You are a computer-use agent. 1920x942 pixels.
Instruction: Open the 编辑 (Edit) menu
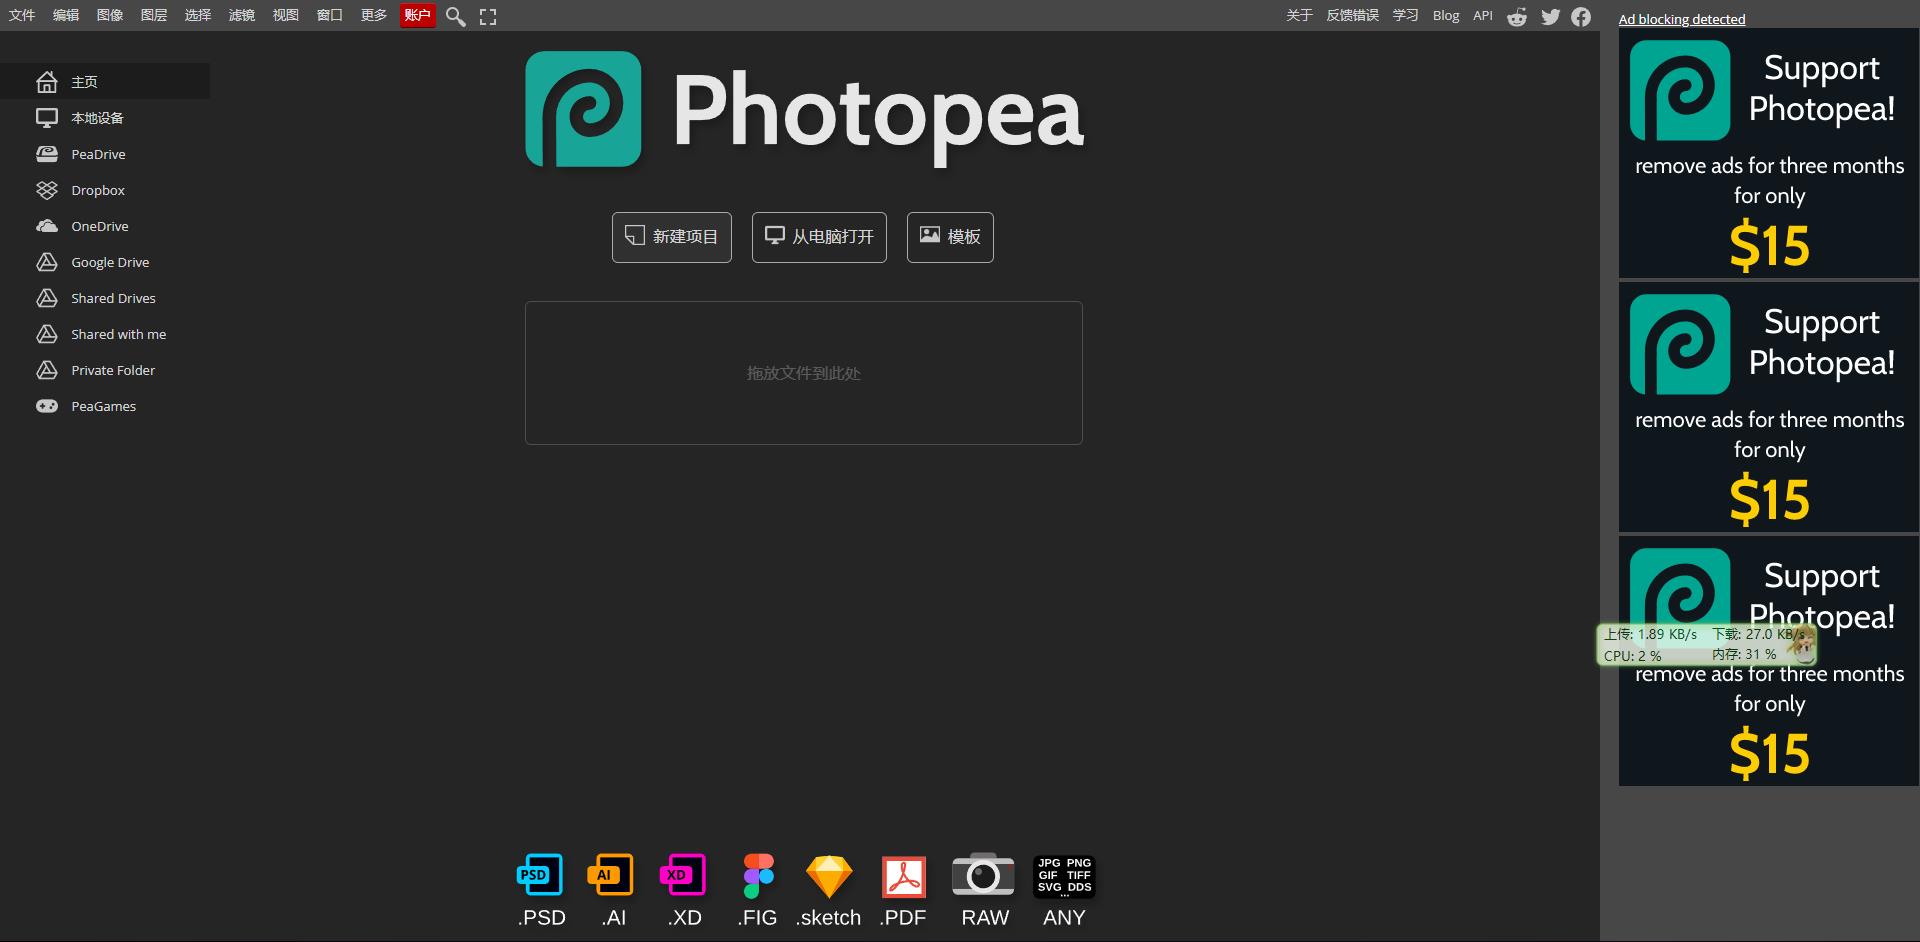66,15
